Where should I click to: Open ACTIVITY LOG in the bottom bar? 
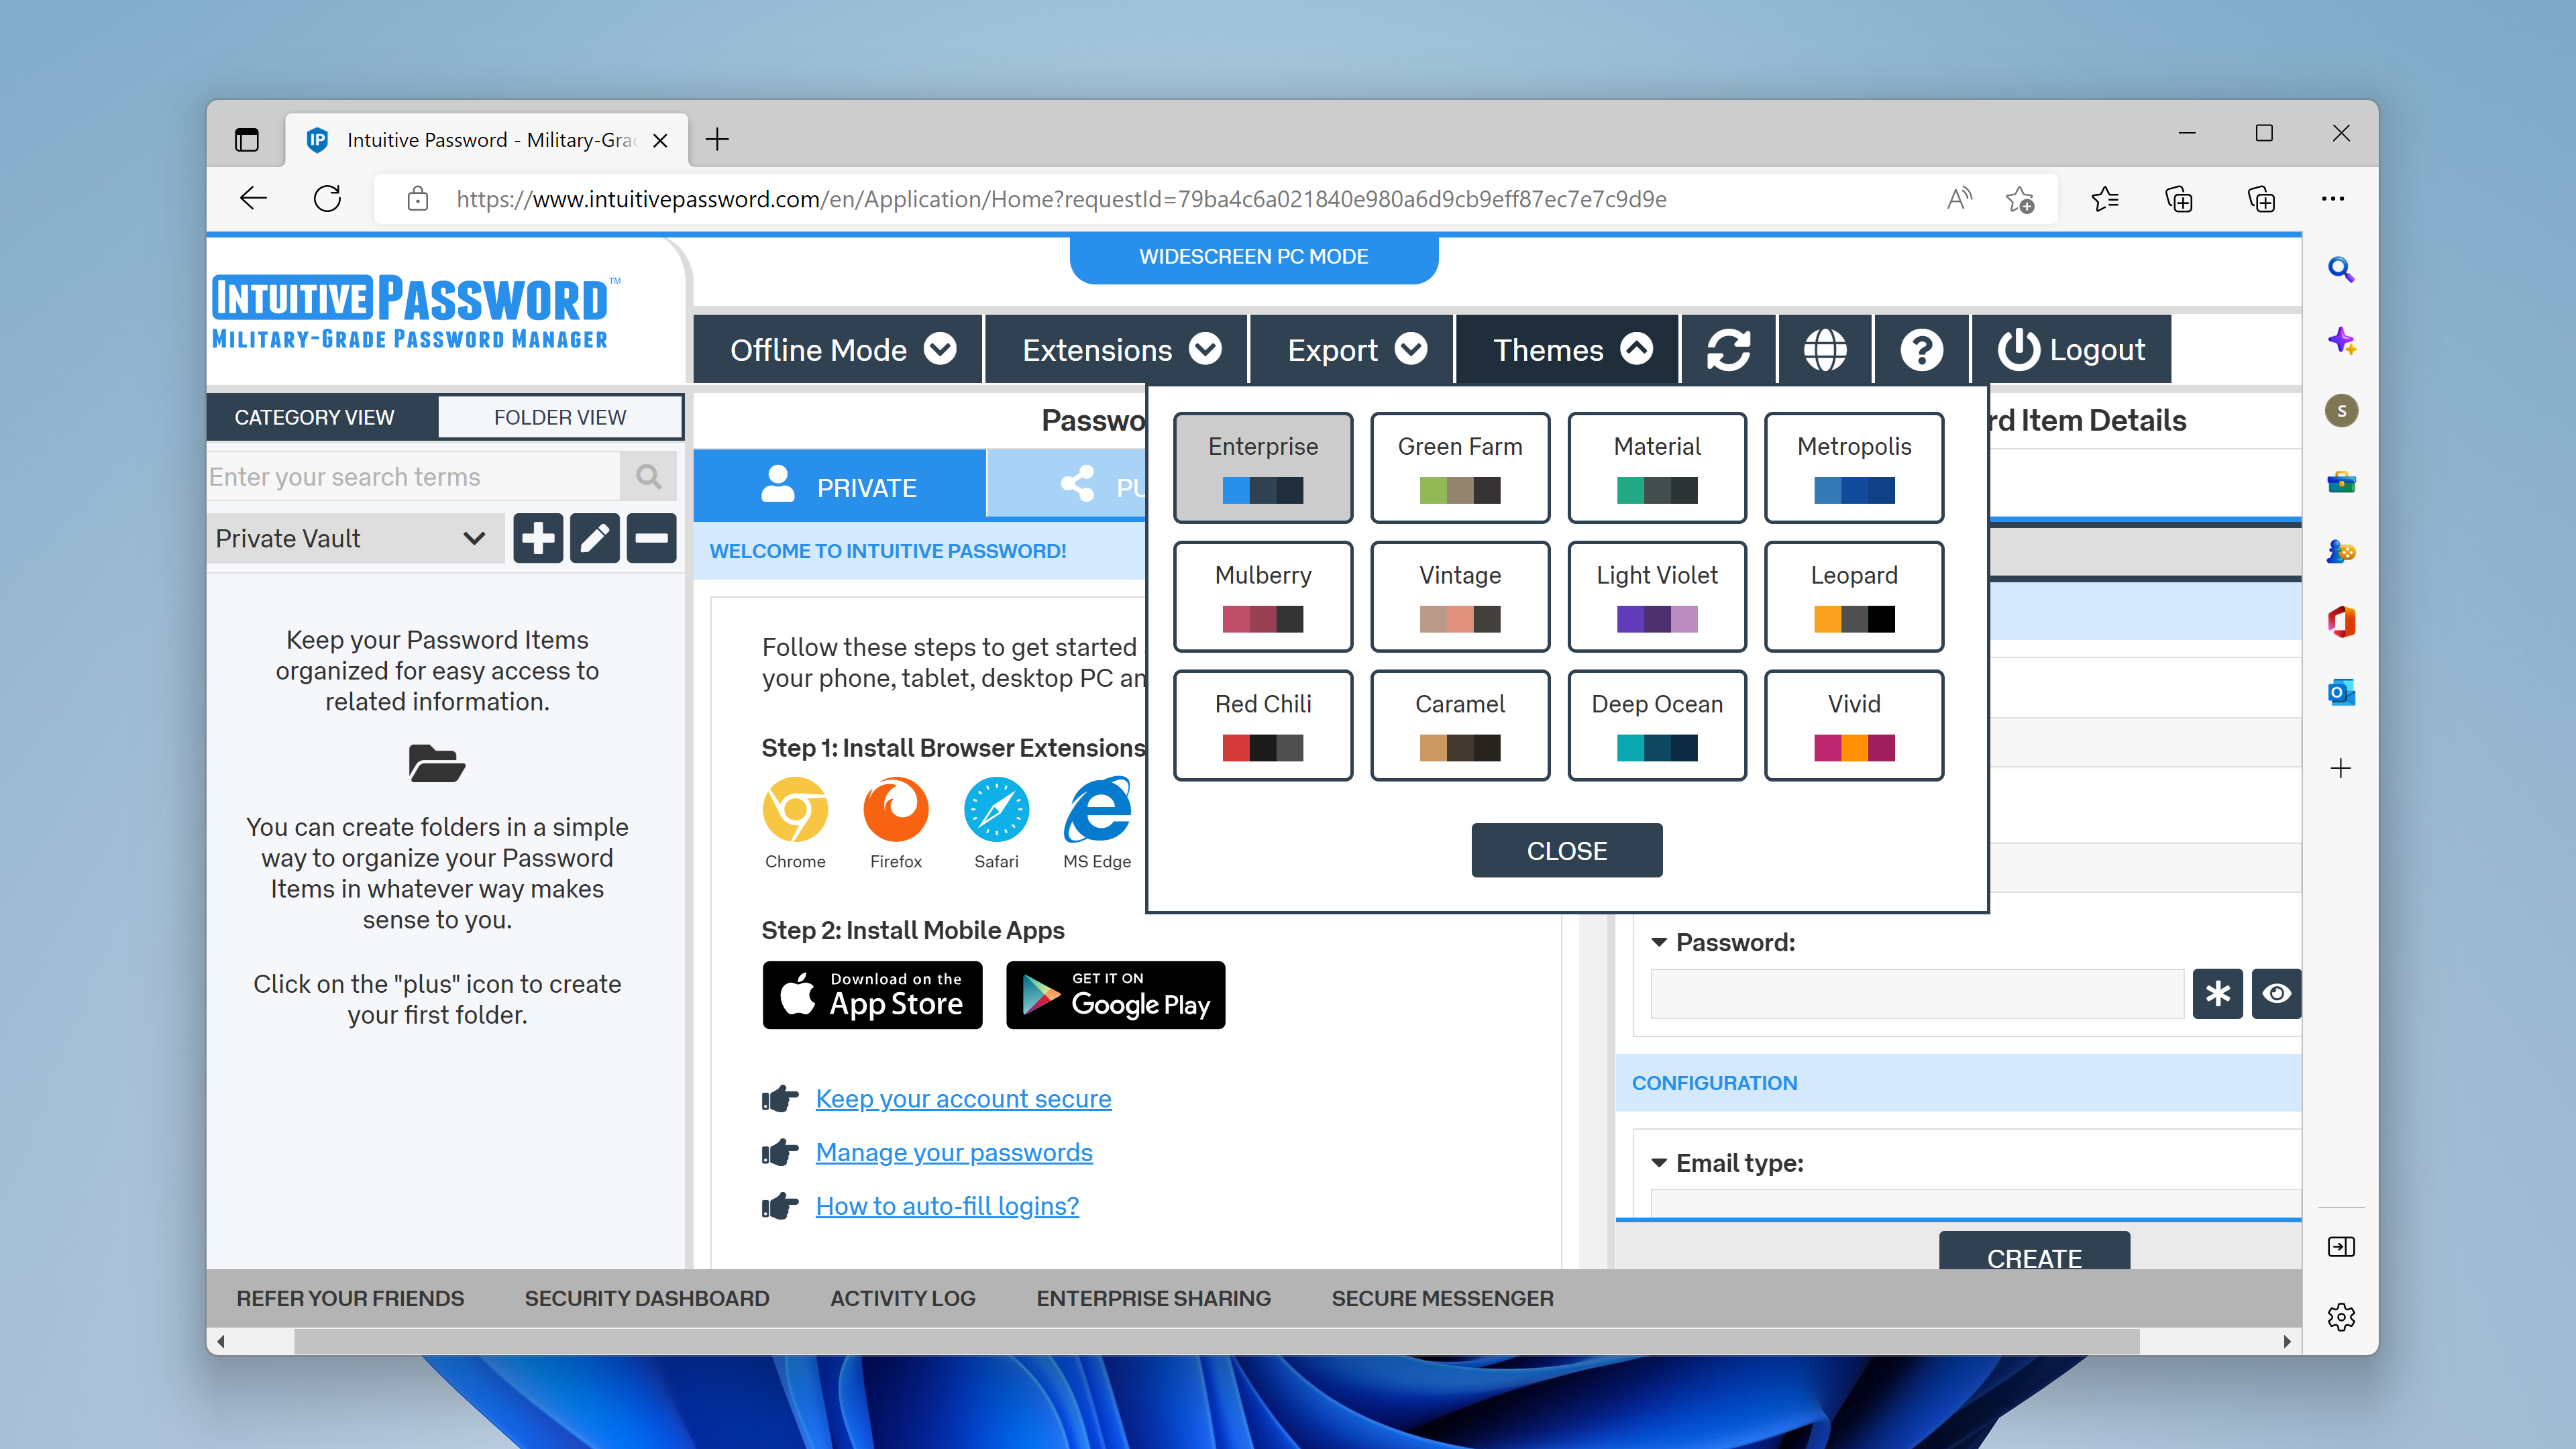[x=903, y=1298]
